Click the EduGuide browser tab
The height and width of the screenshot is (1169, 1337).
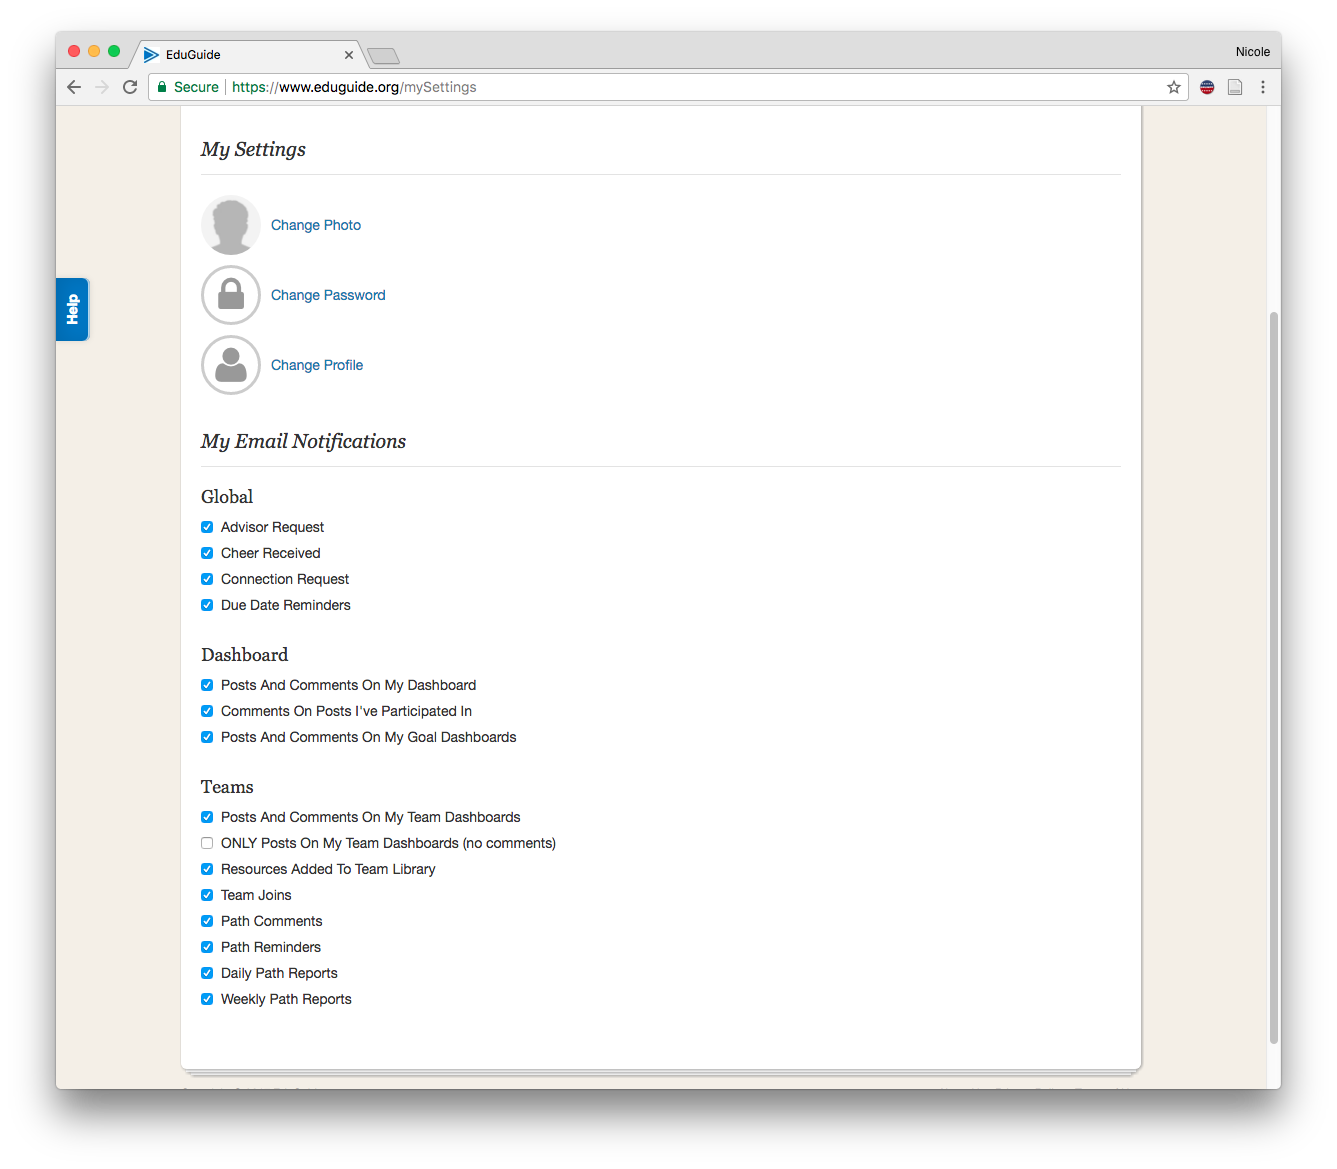click(x=248, y=55)
